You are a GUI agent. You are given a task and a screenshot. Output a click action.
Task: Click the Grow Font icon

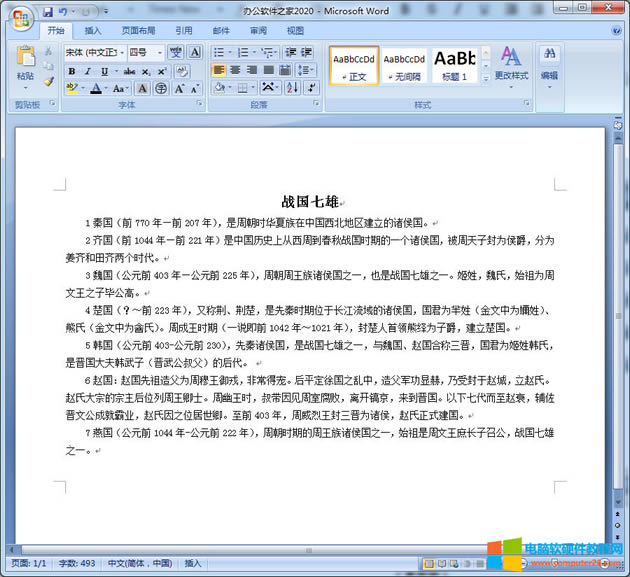[x=179, y=88]
